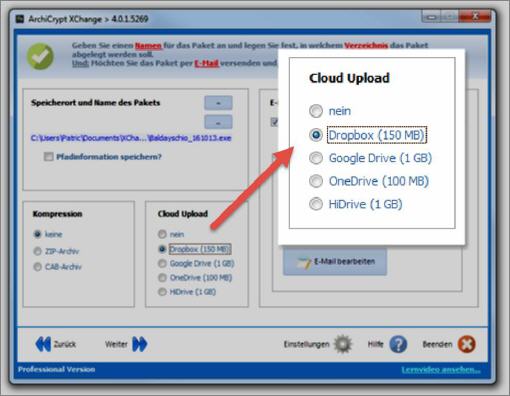The height and width of the screenshot is (396, 510).
Task: Select the CAB-Archiv compression option
Action: click(37, 267)
